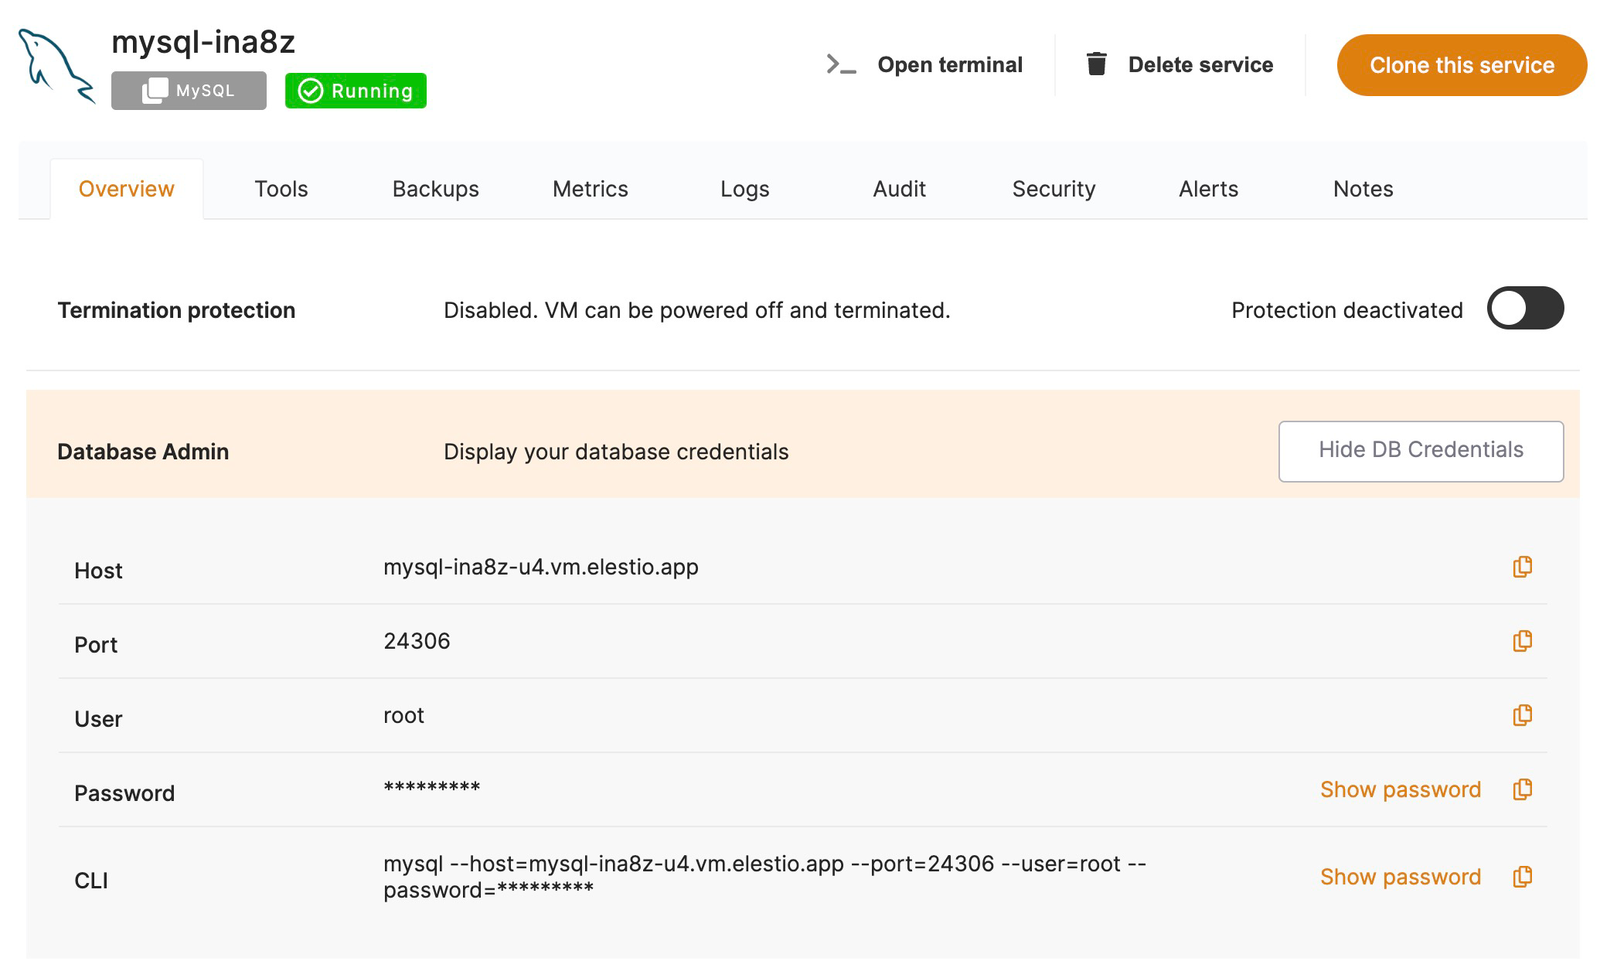Enable termination protection toggle
Image resolution: width=1600 pixels, height=962 pixels.
tap(1525, 309)
